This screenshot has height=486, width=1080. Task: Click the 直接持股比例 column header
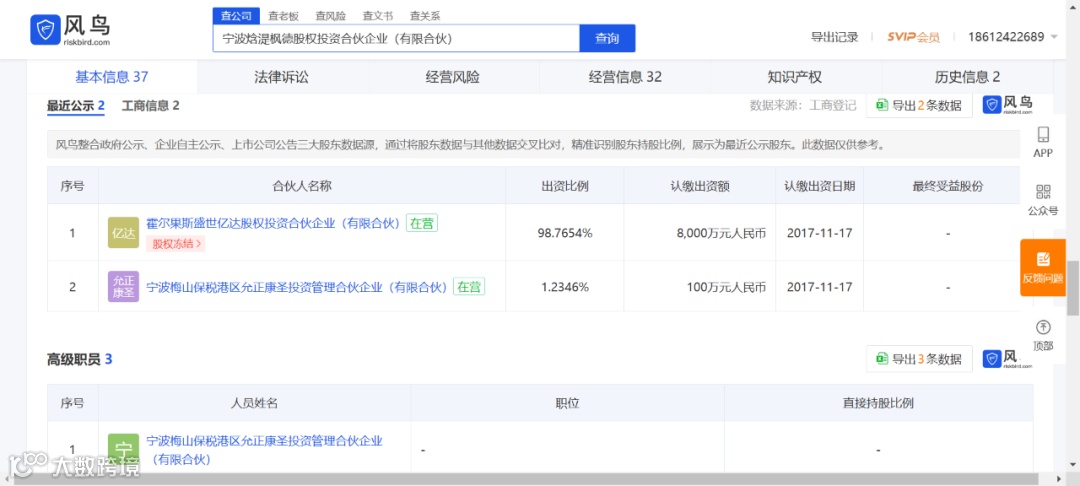pyautogui.click(x=878, y=403)
